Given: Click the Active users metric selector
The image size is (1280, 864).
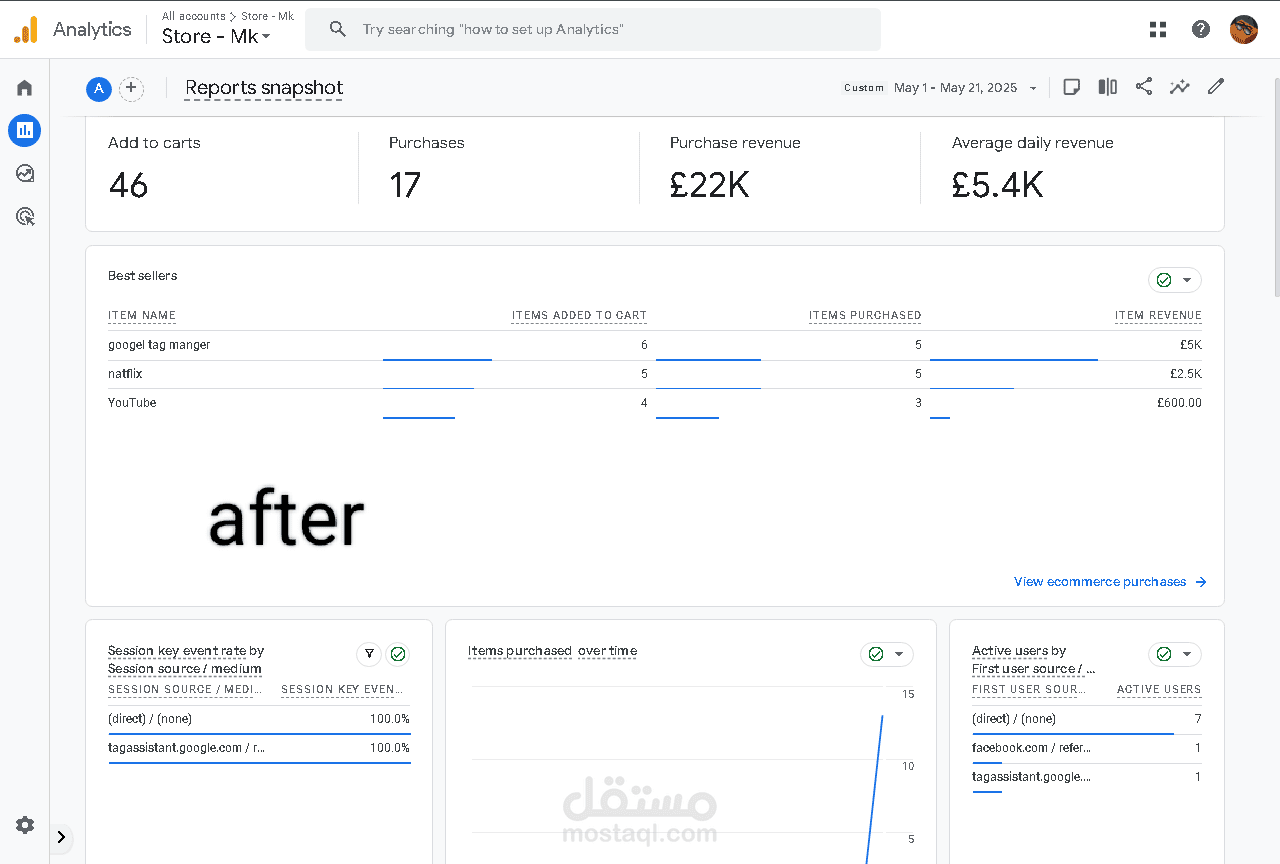Looking at the screenshot, I should pyautogui.click(x=1009, y=651).
